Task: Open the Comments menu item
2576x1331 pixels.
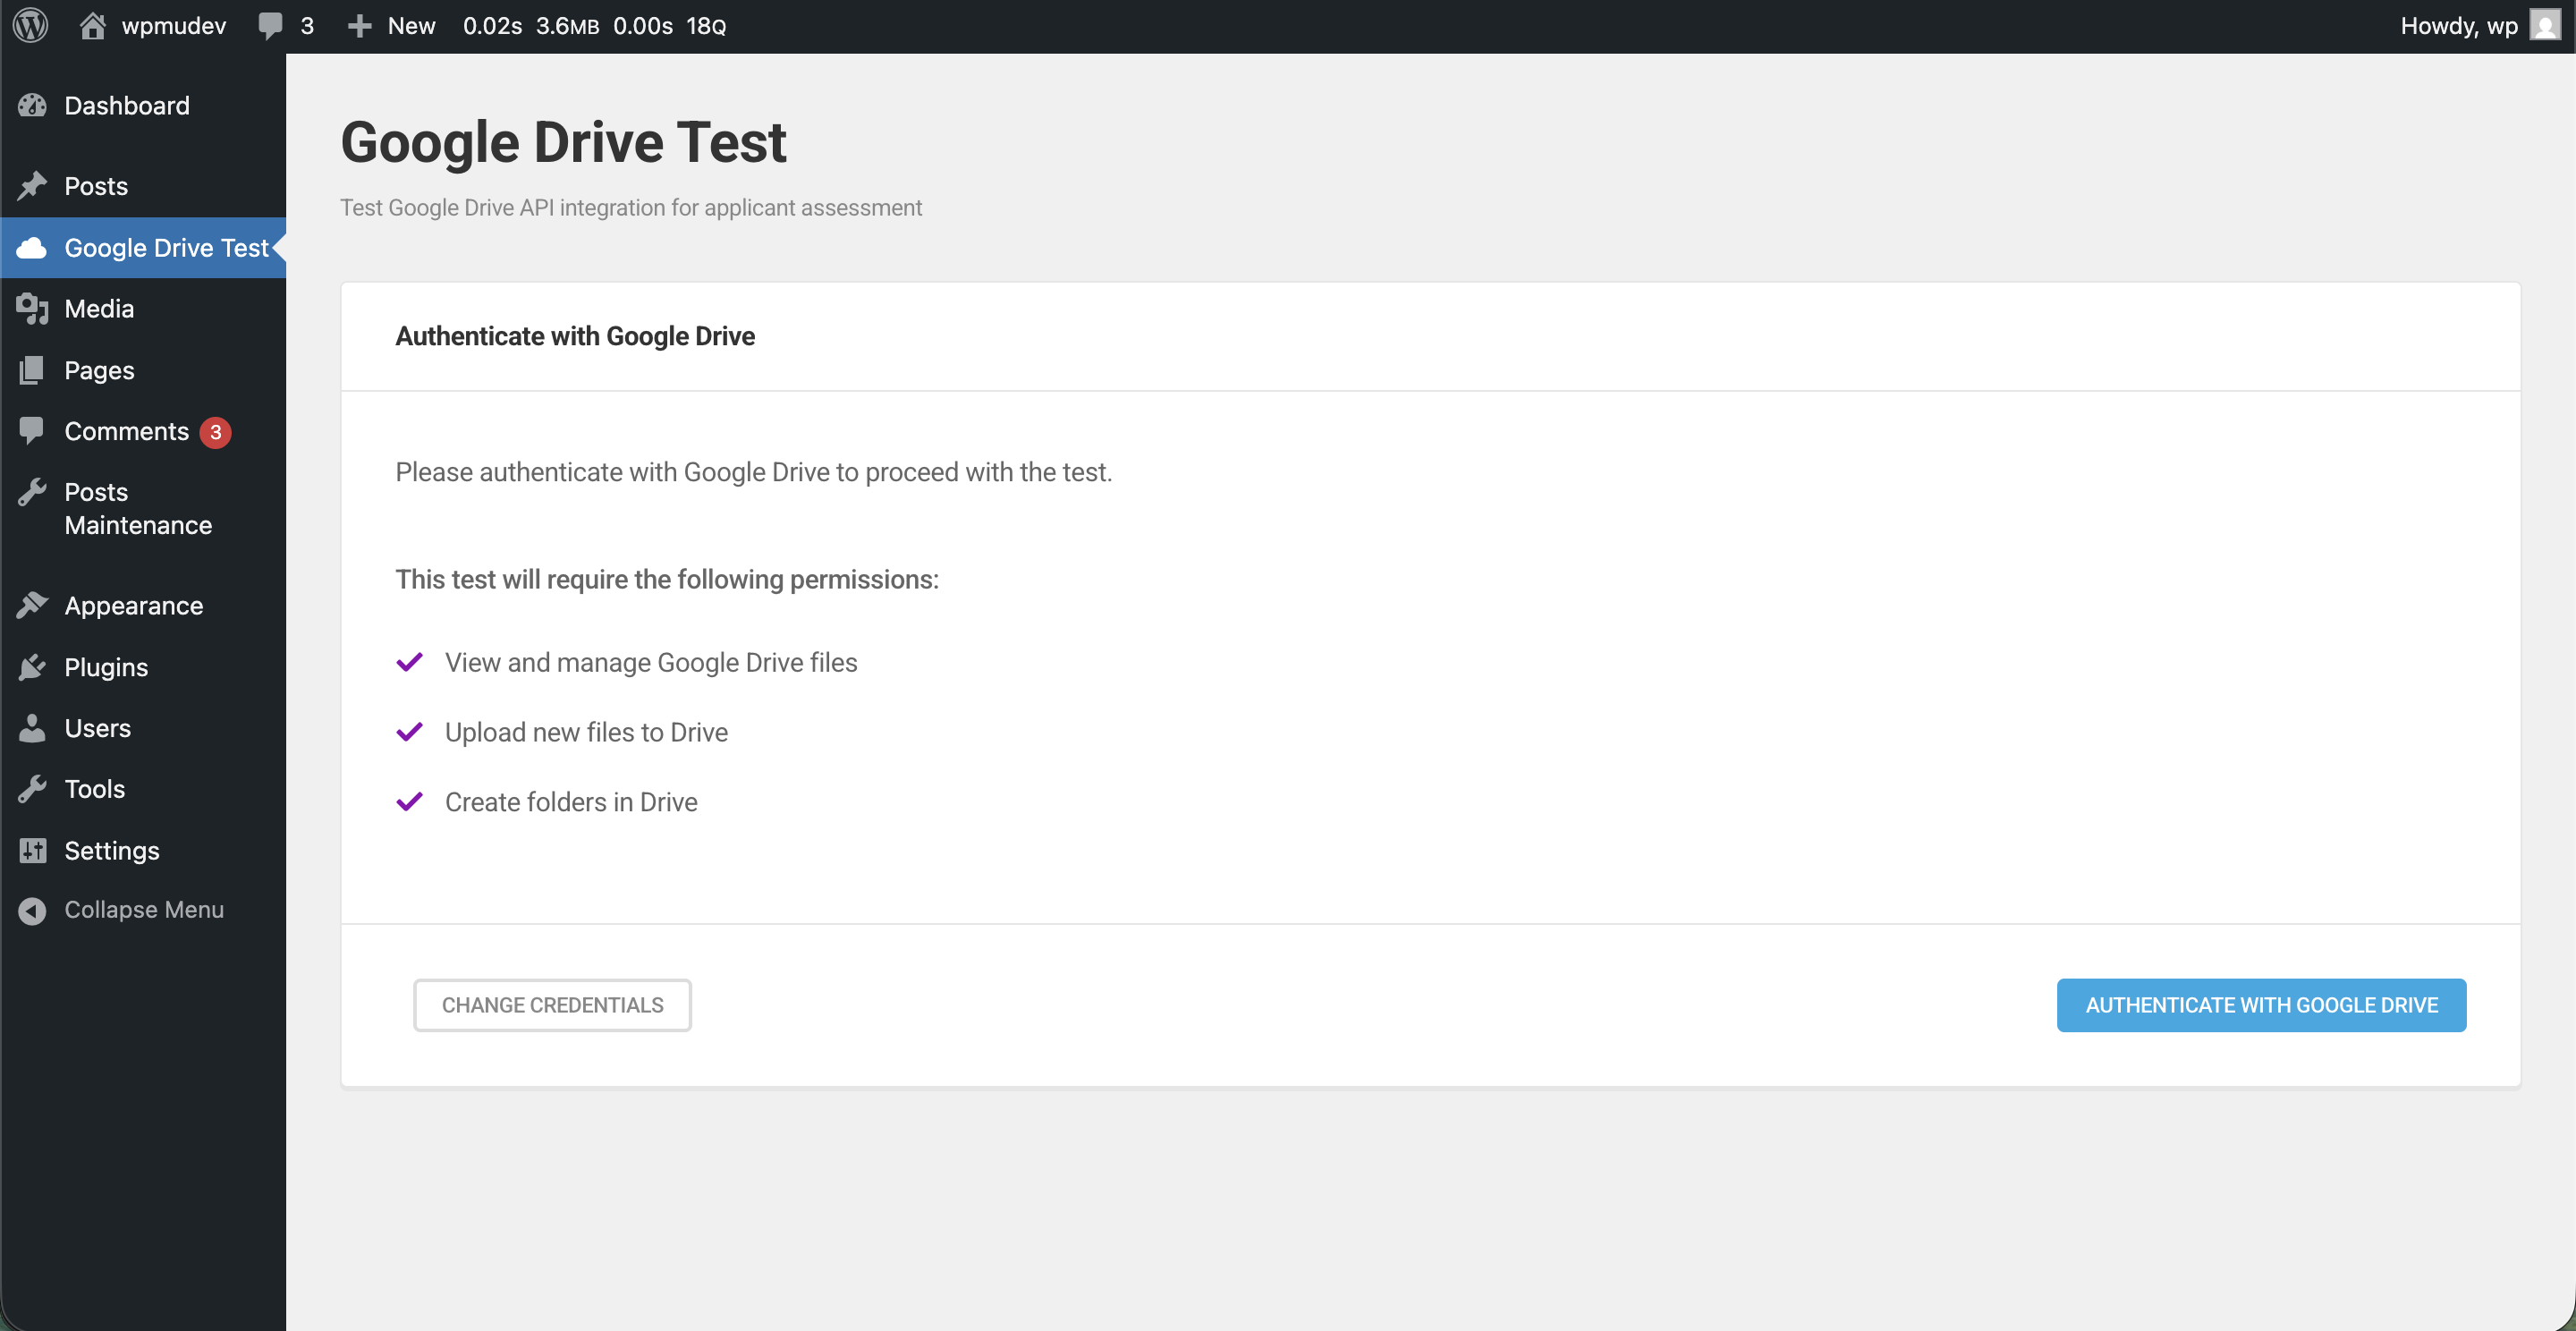Action: [x=143, y=431]
